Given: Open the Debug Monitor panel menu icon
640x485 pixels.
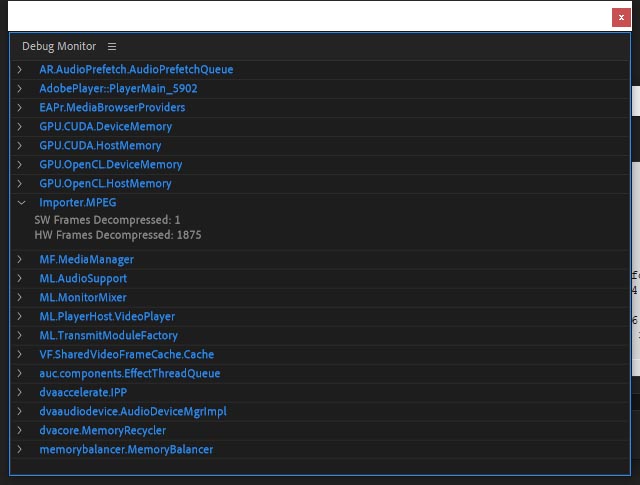Looking at the screenshot, I should pos(112,47).
